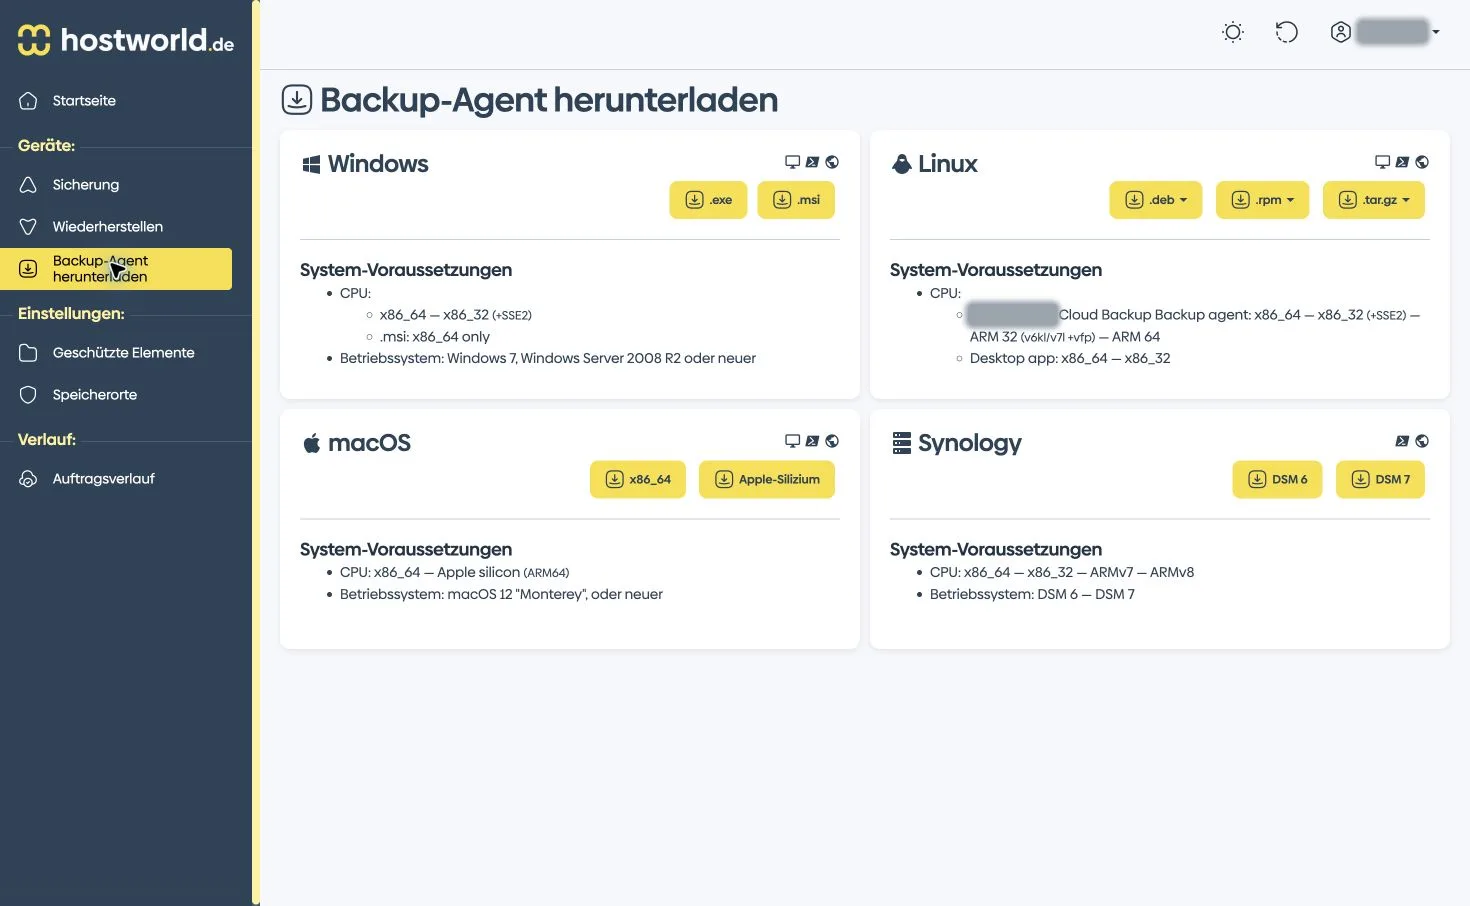Click the monitor icon in the macOS card
This screenshot has width=1470, height=906.
(792, 441)
